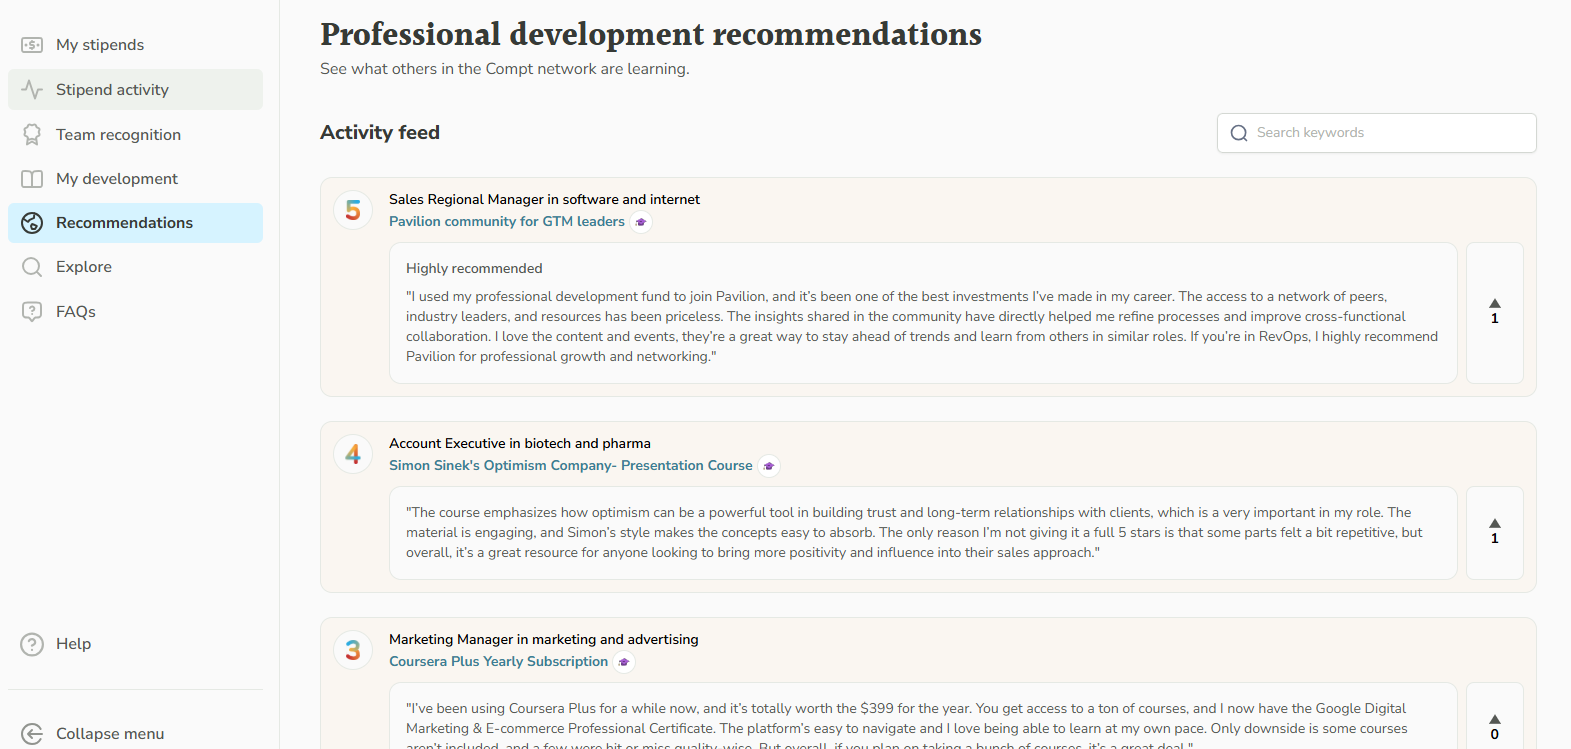Click the Simon Sinek course review quote
This screenshot has width=1571, height=749.
pyautogui.click(x=914, y=533)
